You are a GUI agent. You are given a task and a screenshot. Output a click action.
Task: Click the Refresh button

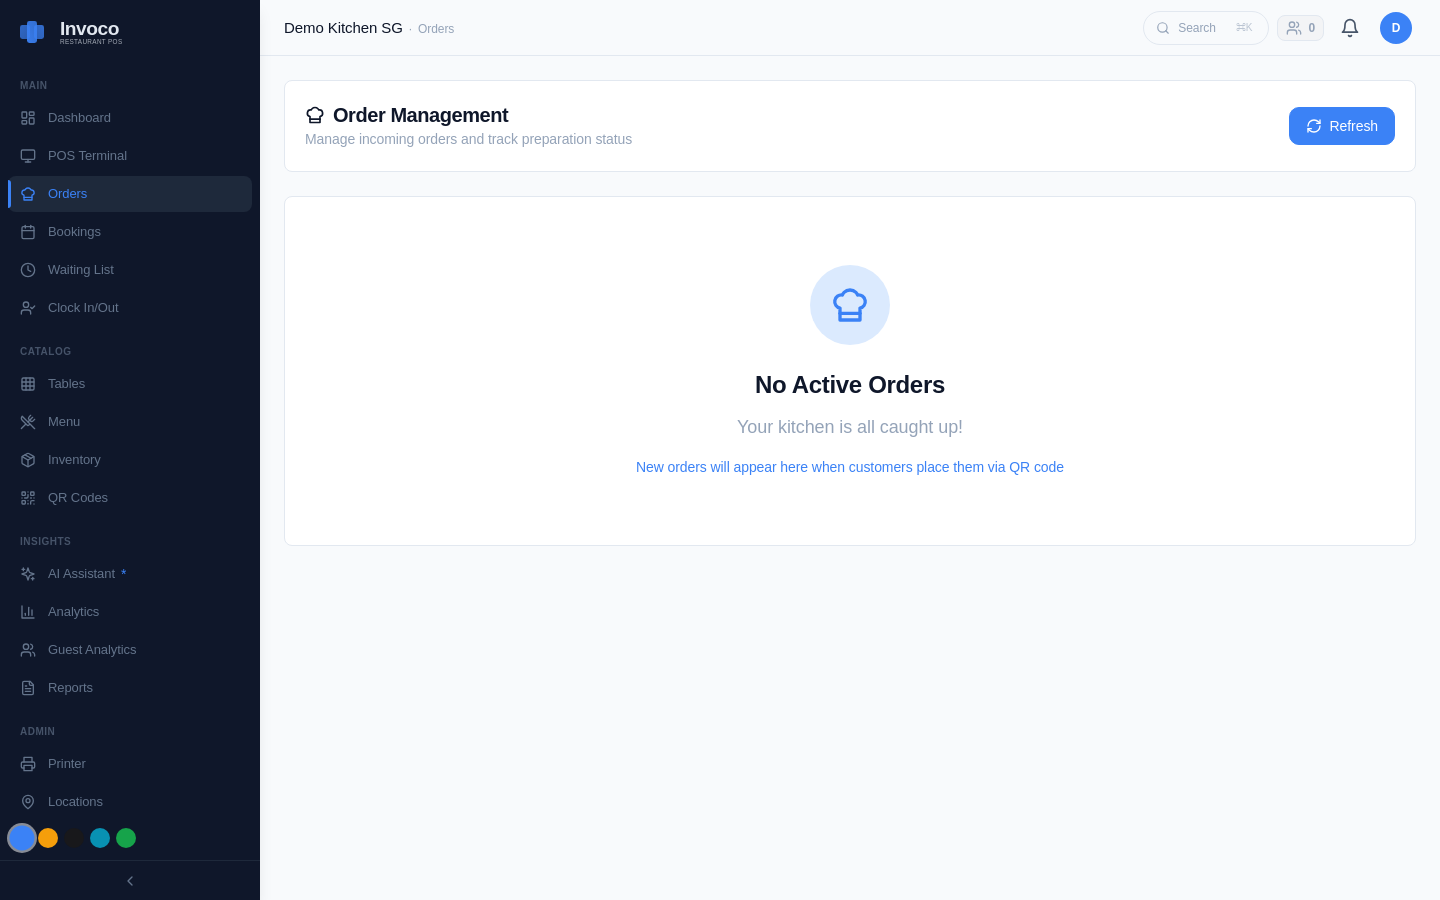click(x=1342, y=126)
